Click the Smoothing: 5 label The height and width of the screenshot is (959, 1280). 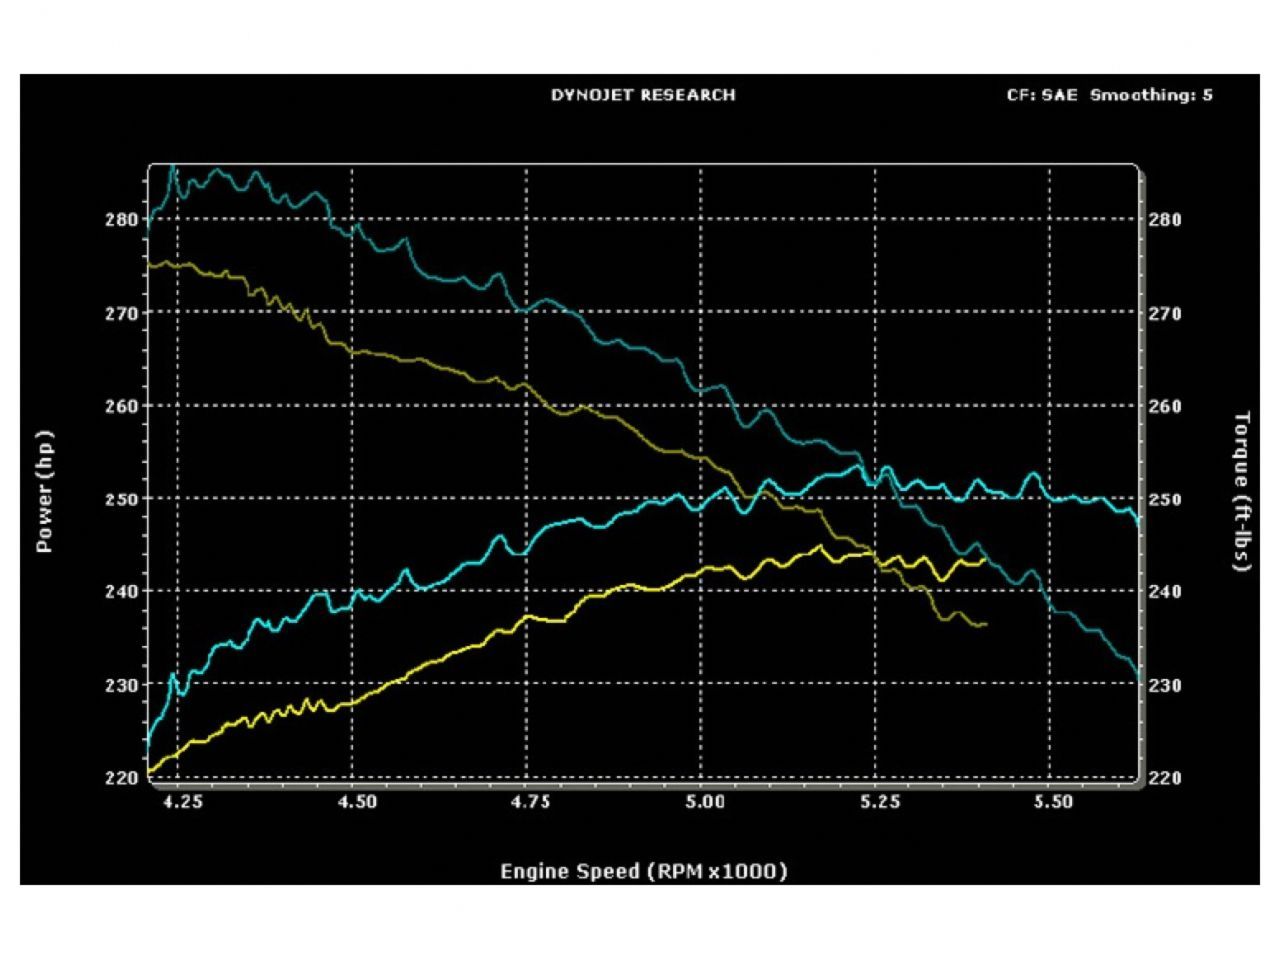(x=1152, y=96)
